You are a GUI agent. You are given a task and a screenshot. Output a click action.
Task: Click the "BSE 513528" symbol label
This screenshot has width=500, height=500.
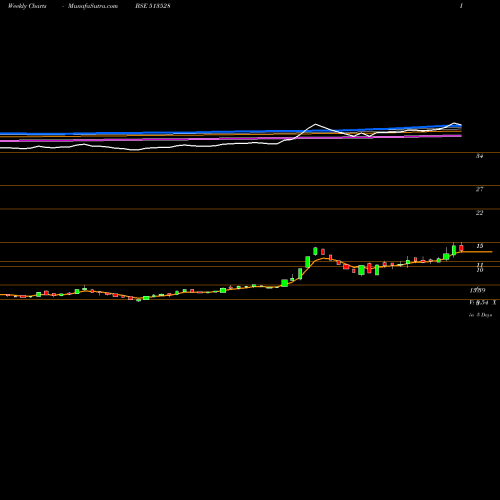coord(153,6)
